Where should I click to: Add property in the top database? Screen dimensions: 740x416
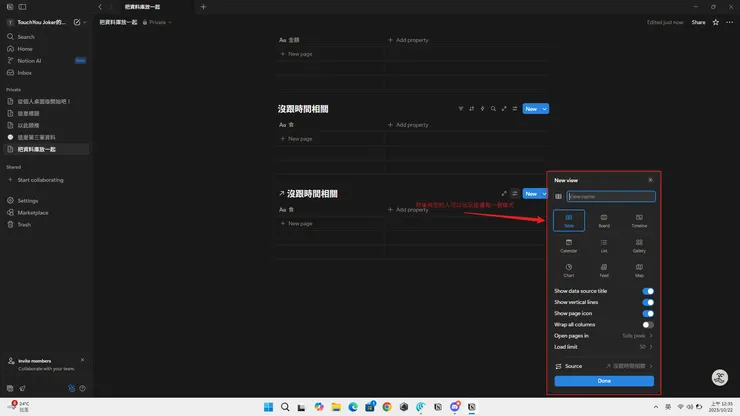(x=408, y=40)
